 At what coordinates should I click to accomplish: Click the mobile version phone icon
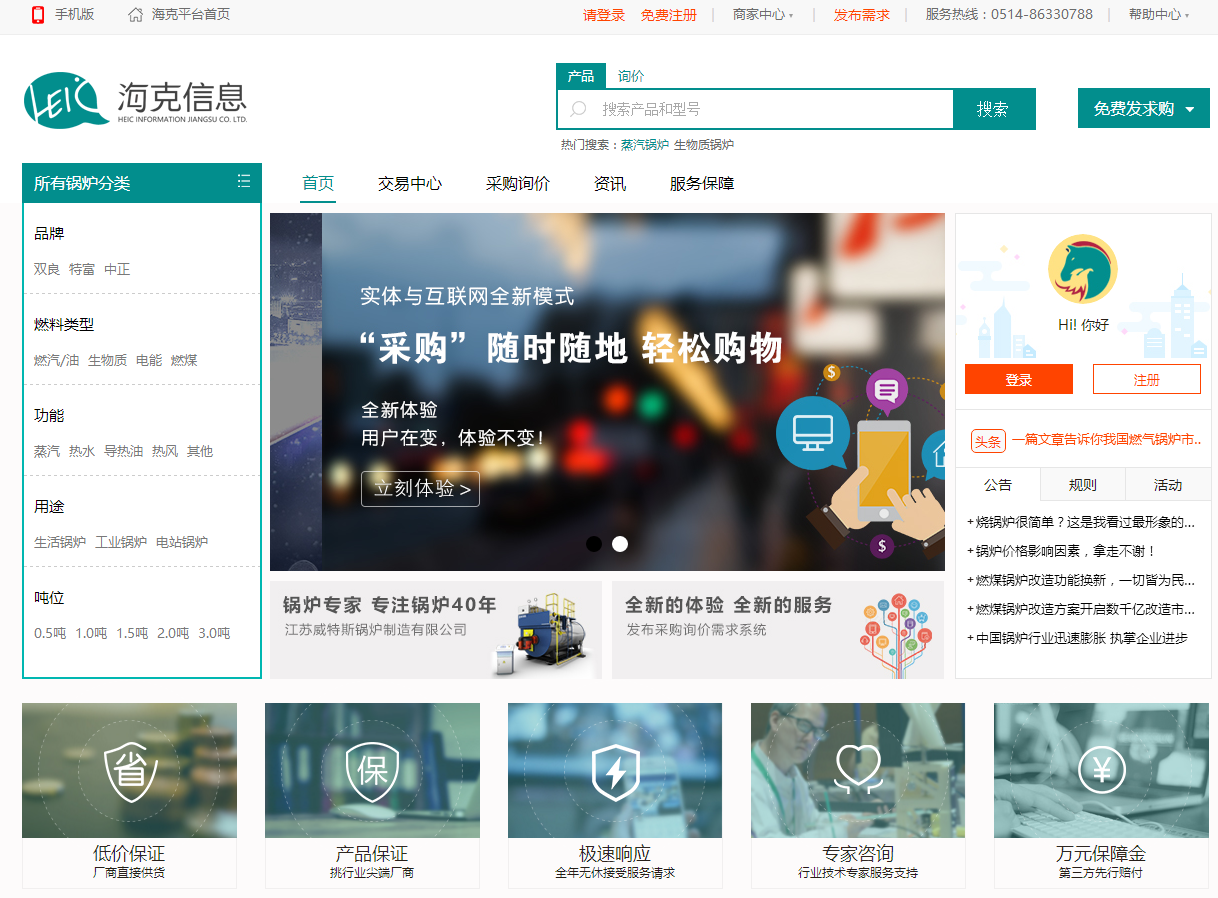(x=38, y=15)
